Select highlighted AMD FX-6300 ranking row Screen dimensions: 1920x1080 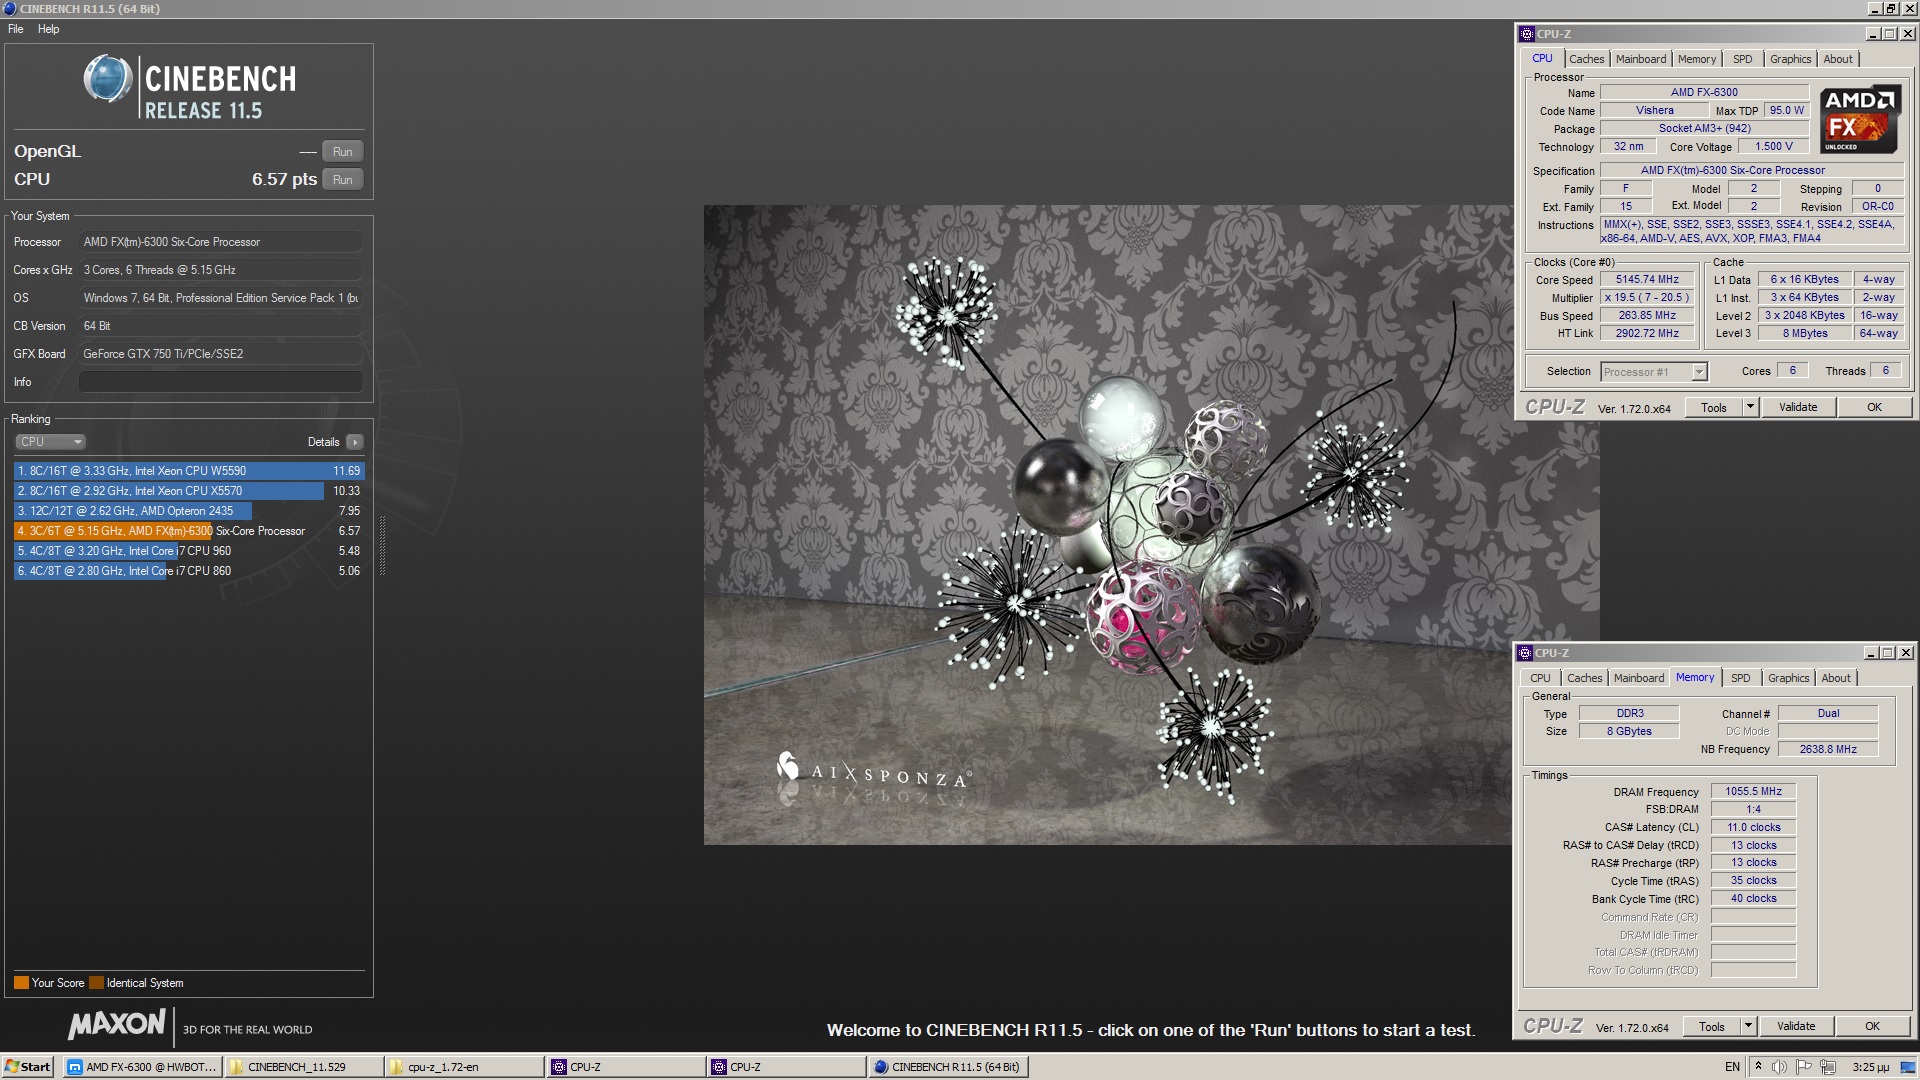pos(189,531)
